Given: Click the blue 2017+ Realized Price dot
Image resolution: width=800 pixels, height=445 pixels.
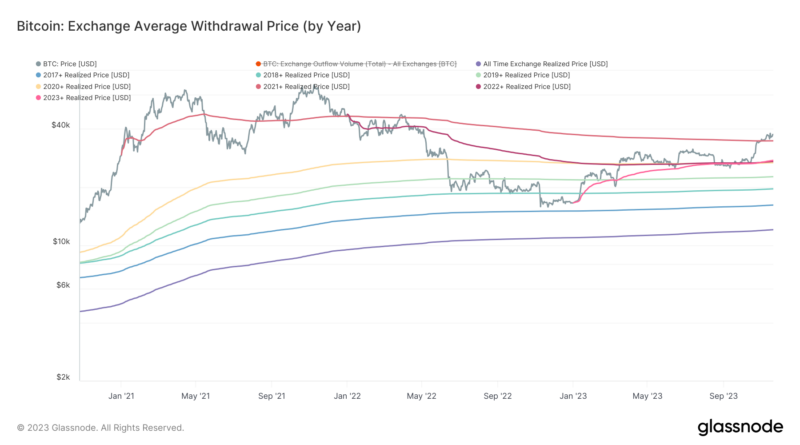Looking at the screenshot, I should click(38, 75).
